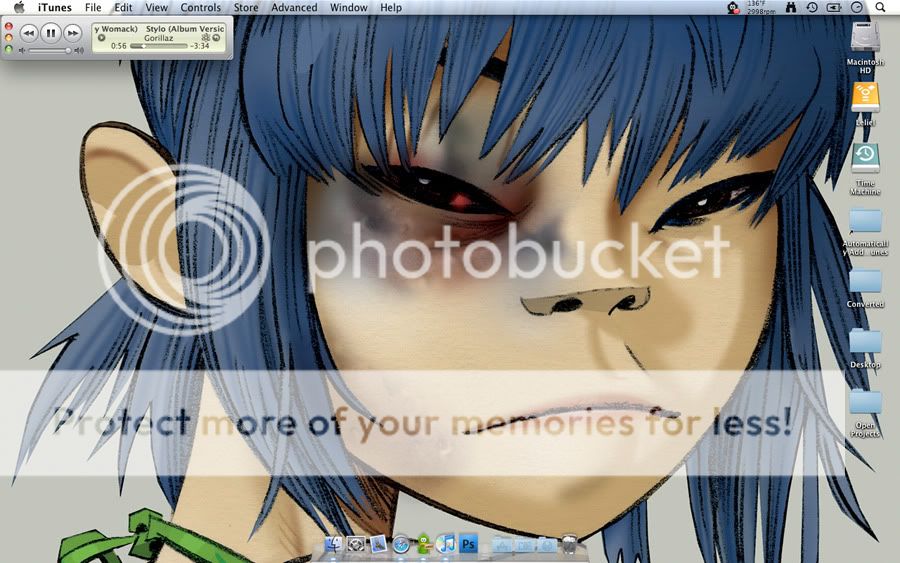The image size is (900, 563).
Task: Open Finder from the Dock
Action: [333, 545]
